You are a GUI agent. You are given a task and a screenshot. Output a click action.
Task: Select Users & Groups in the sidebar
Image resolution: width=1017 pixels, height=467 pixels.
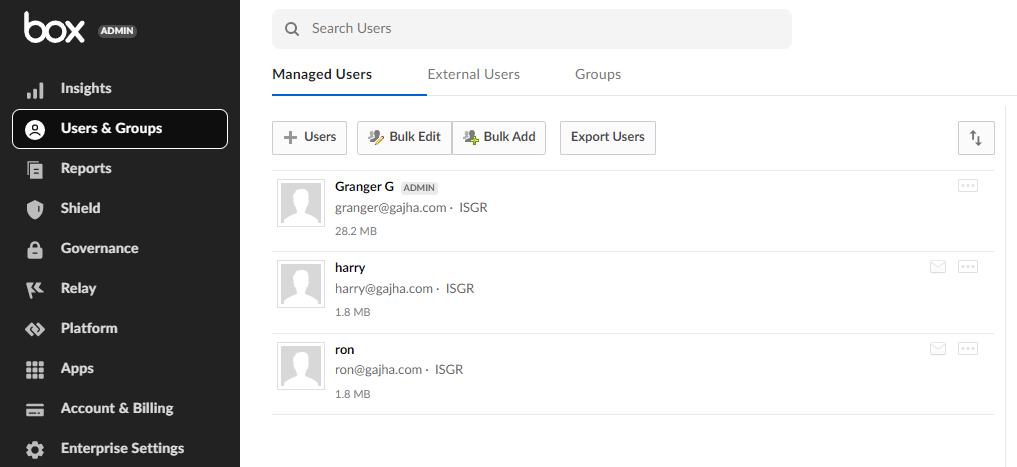(x=120, y=129)
